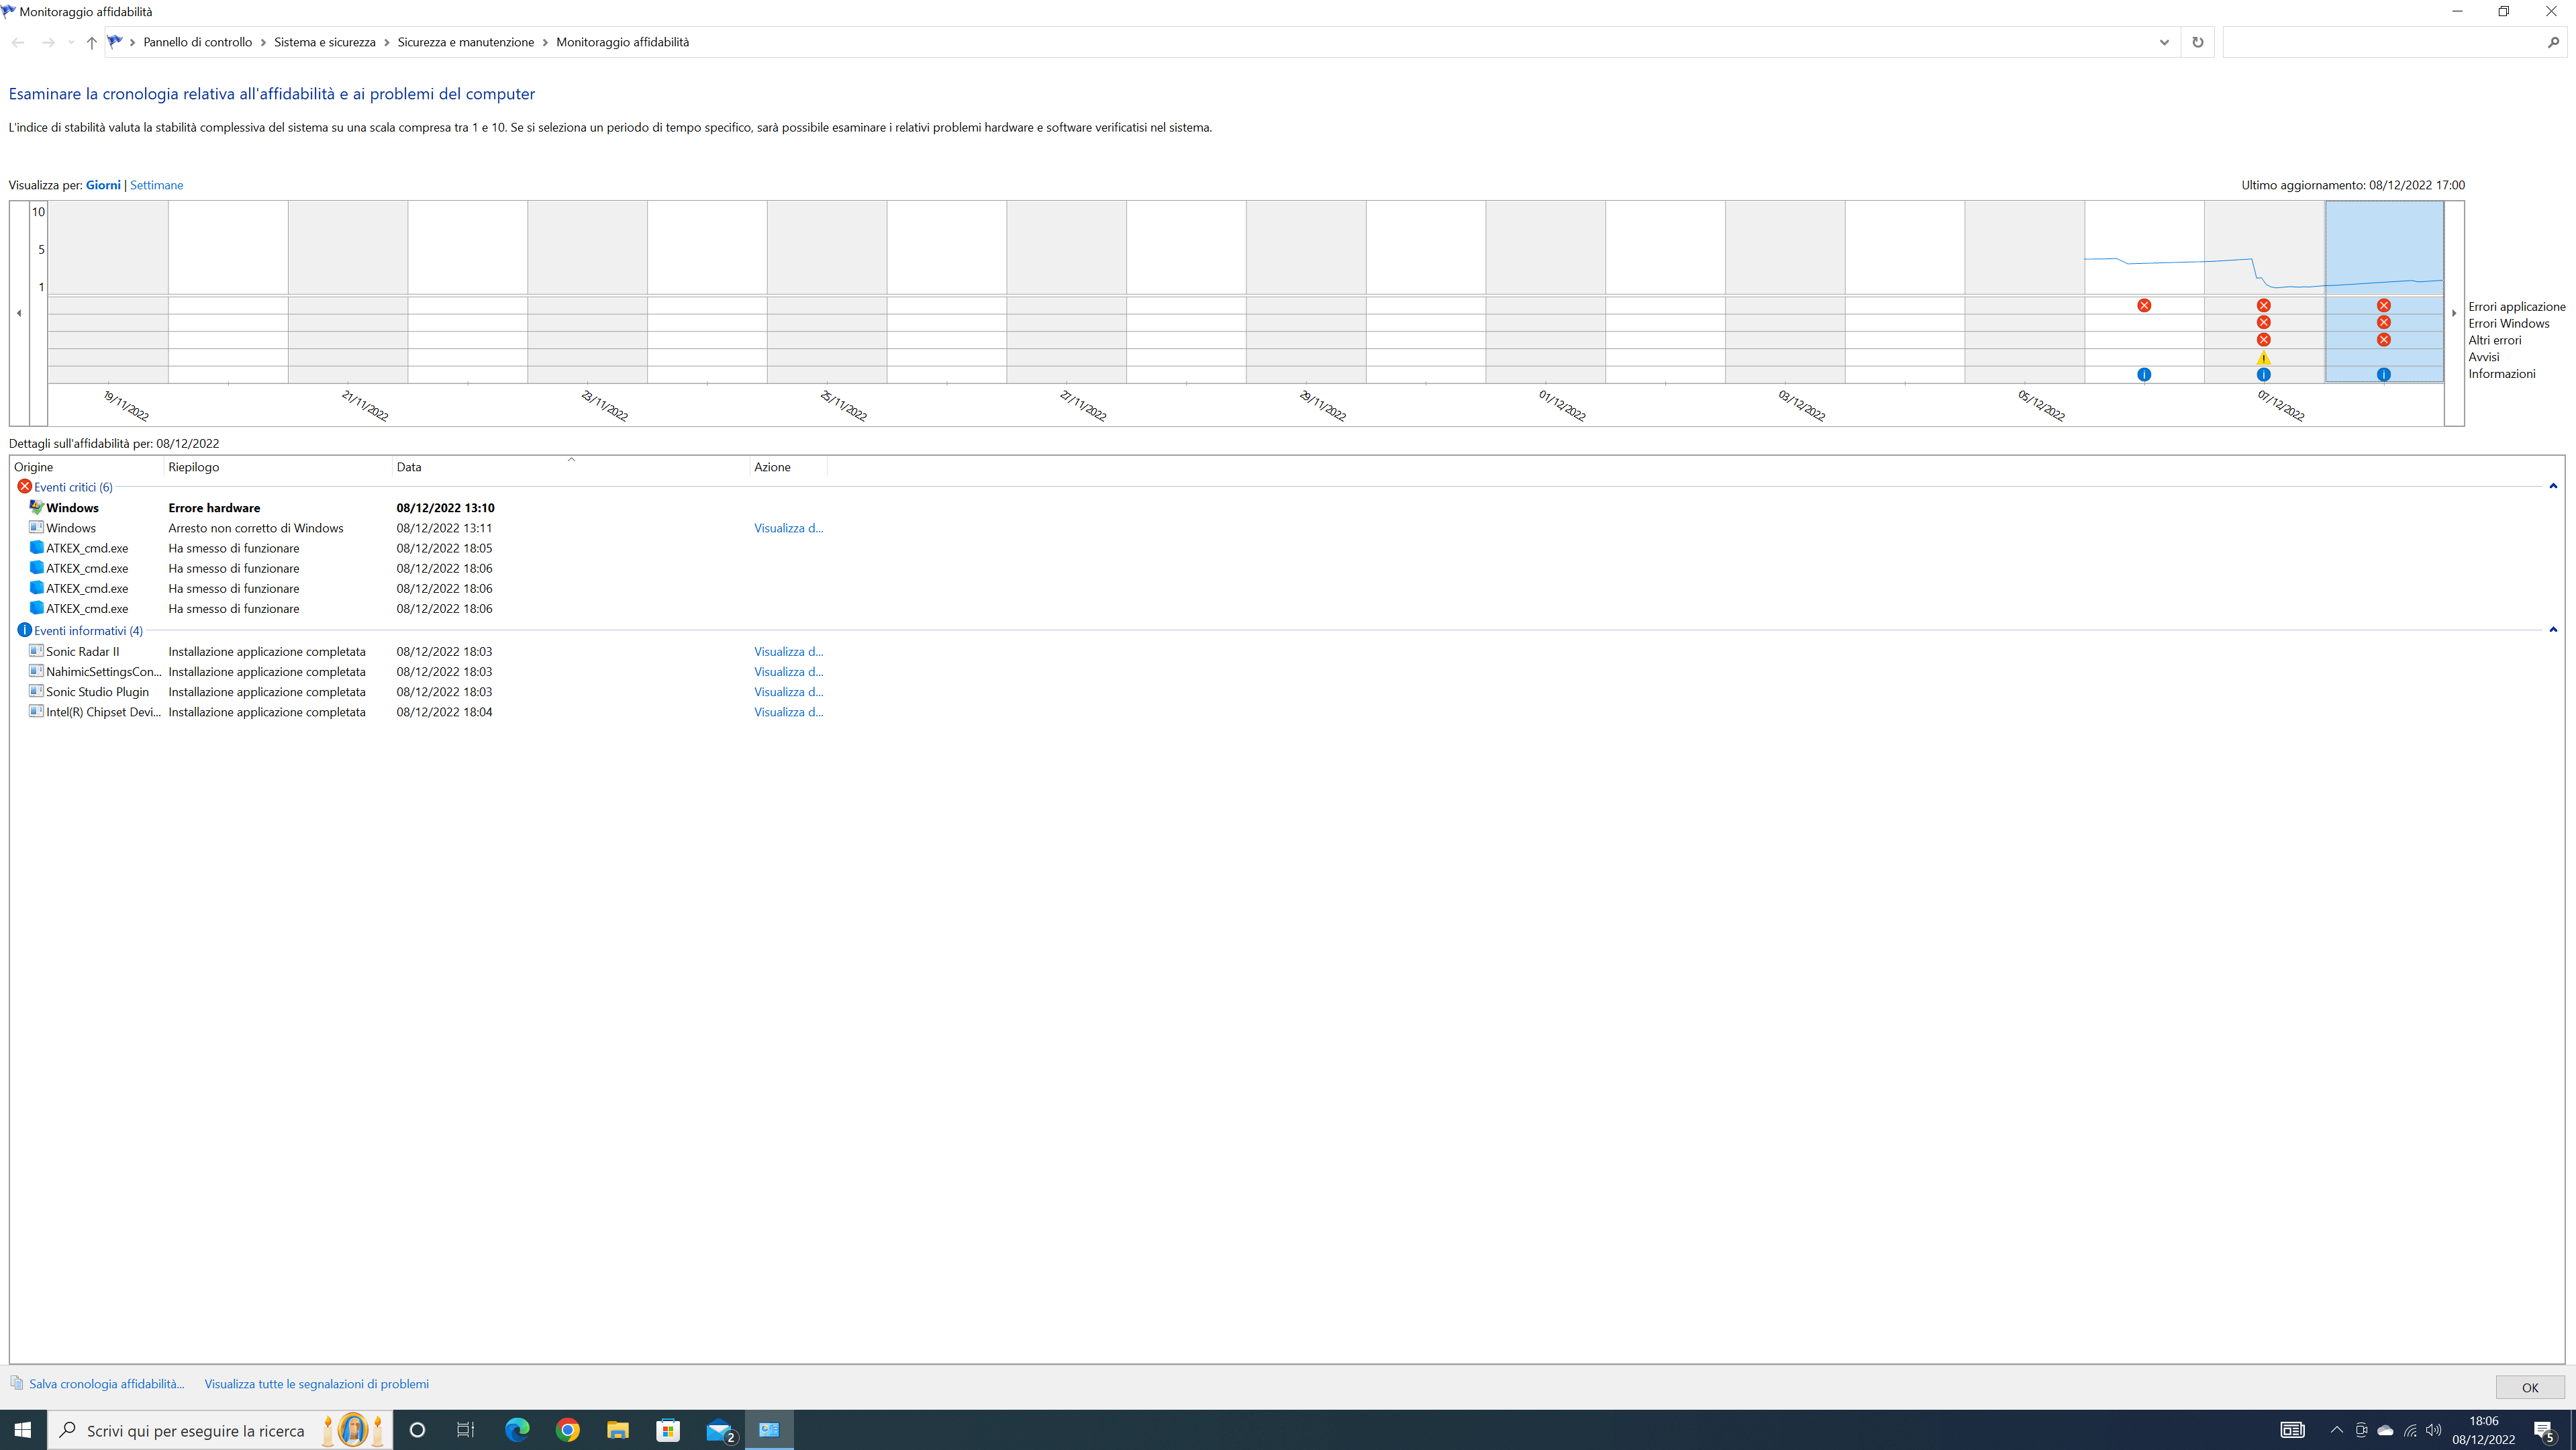
Task: Click warning triangle icon in Avvisi row
Action: [2263, 358]
